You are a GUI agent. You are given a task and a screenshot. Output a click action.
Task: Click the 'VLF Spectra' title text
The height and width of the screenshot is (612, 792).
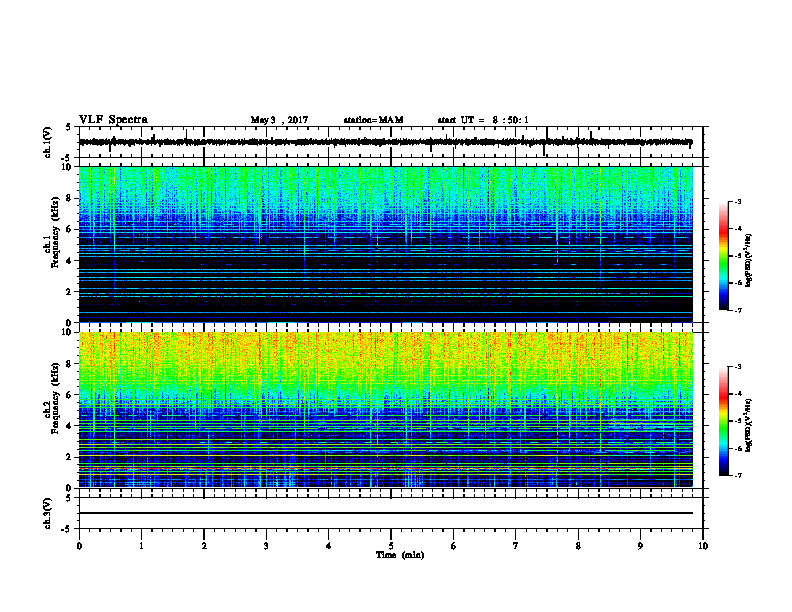(113, 120)
